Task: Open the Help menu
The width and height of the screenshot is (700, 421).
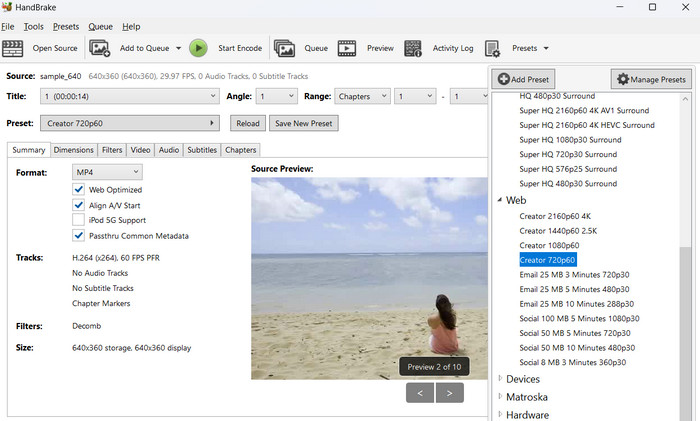Action: (x=131, y=27)
